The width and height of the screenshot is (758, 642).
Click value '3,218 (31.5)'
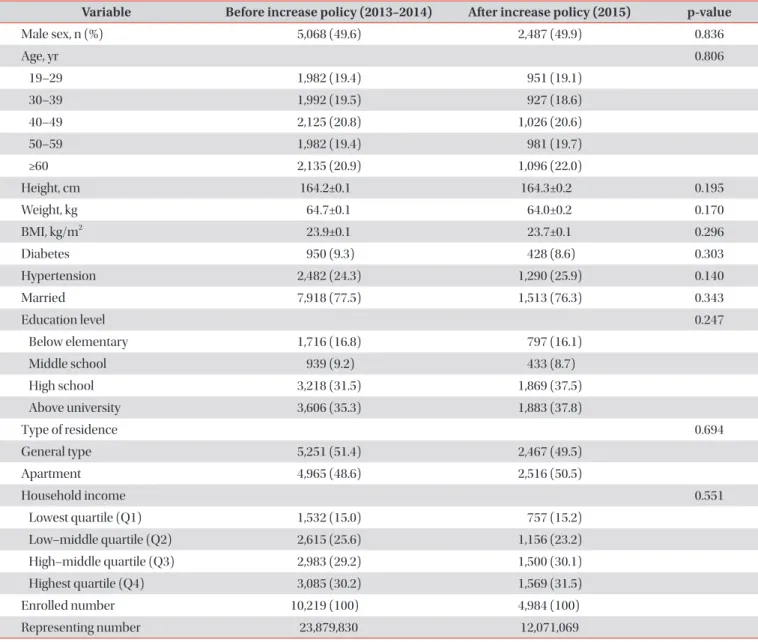(x=329, y=385)
